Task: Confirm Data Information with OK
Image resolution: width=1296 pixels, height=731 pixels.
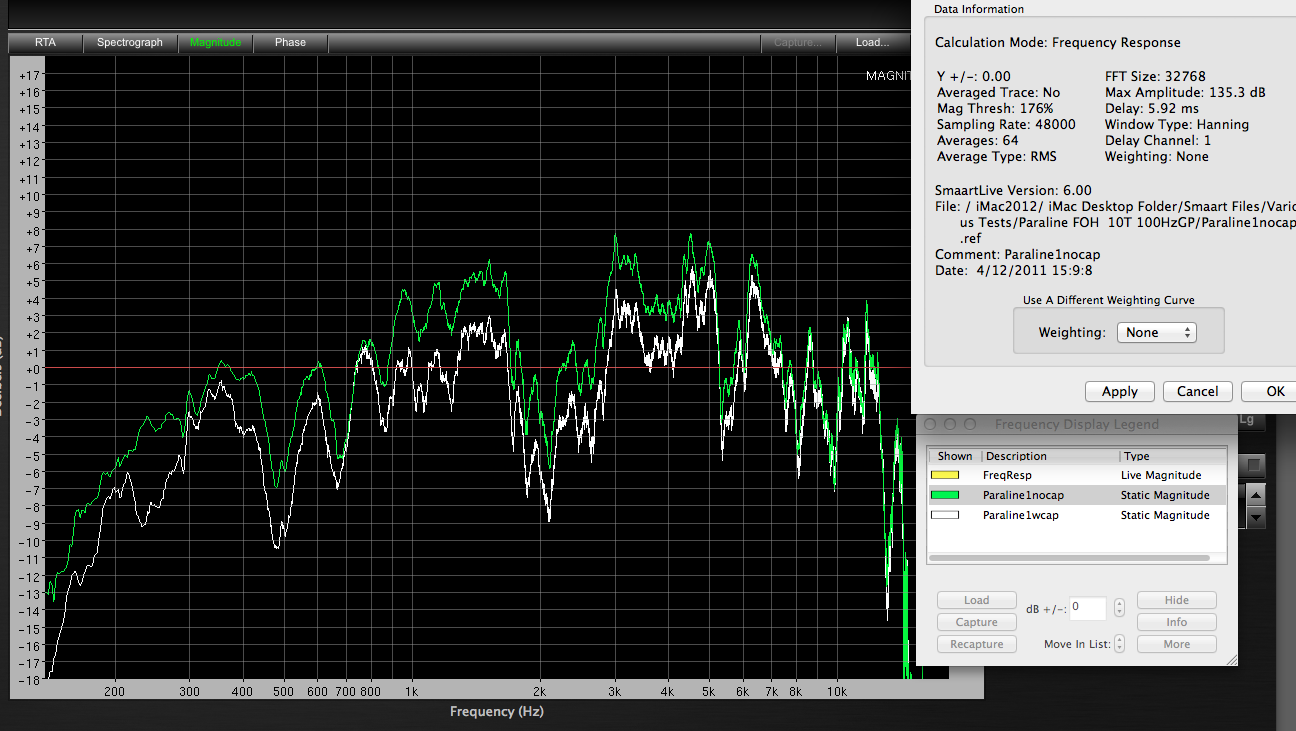Action: click(x=1270, y=392)
